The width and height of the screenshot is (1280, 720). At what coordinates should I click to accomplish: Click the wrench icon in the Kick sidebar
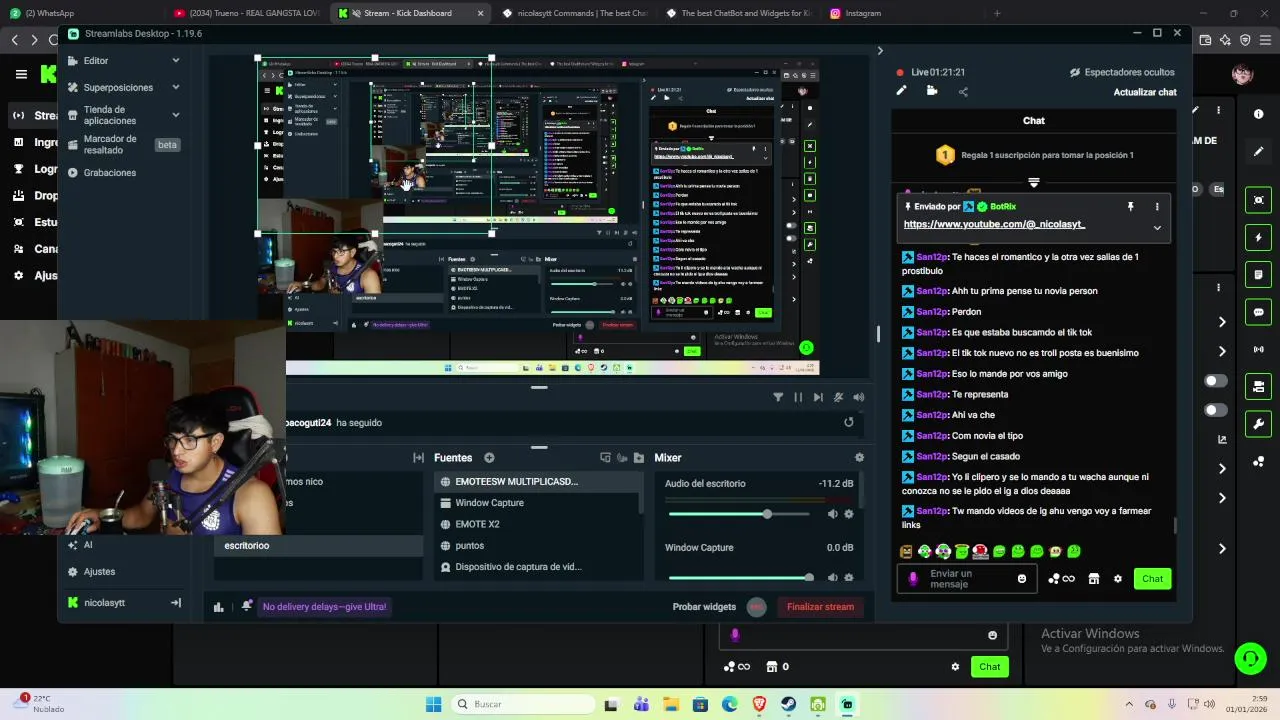(x=1259, y=424)
